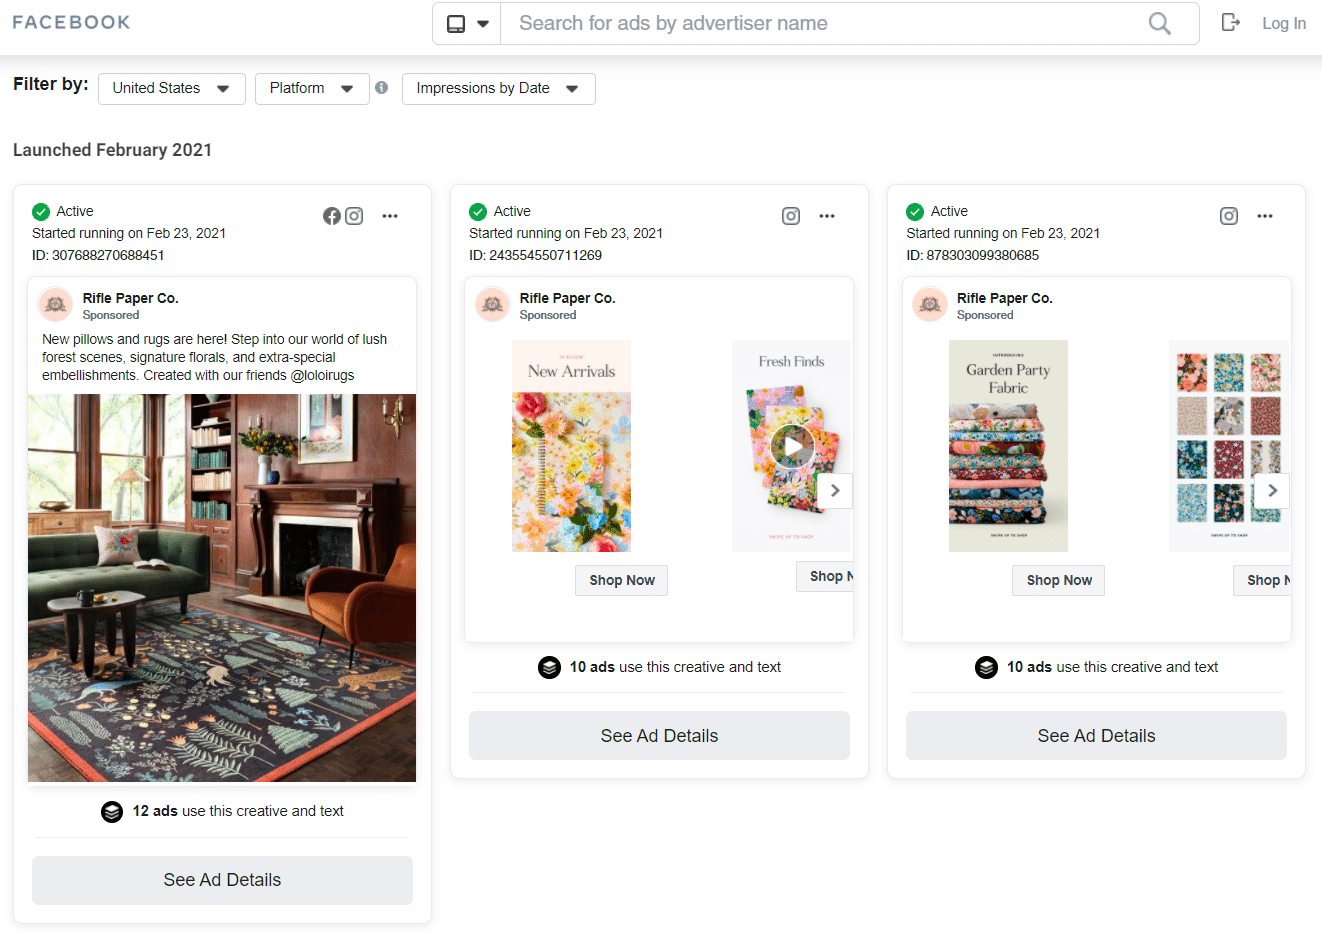Click the Log In door icon
This screenshot has height=932, width=1322.
point(1231,22)
